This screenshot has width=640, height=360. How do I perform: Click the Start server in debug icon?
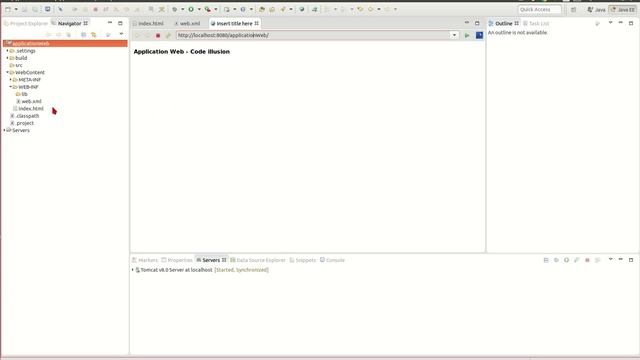point(556,260)
